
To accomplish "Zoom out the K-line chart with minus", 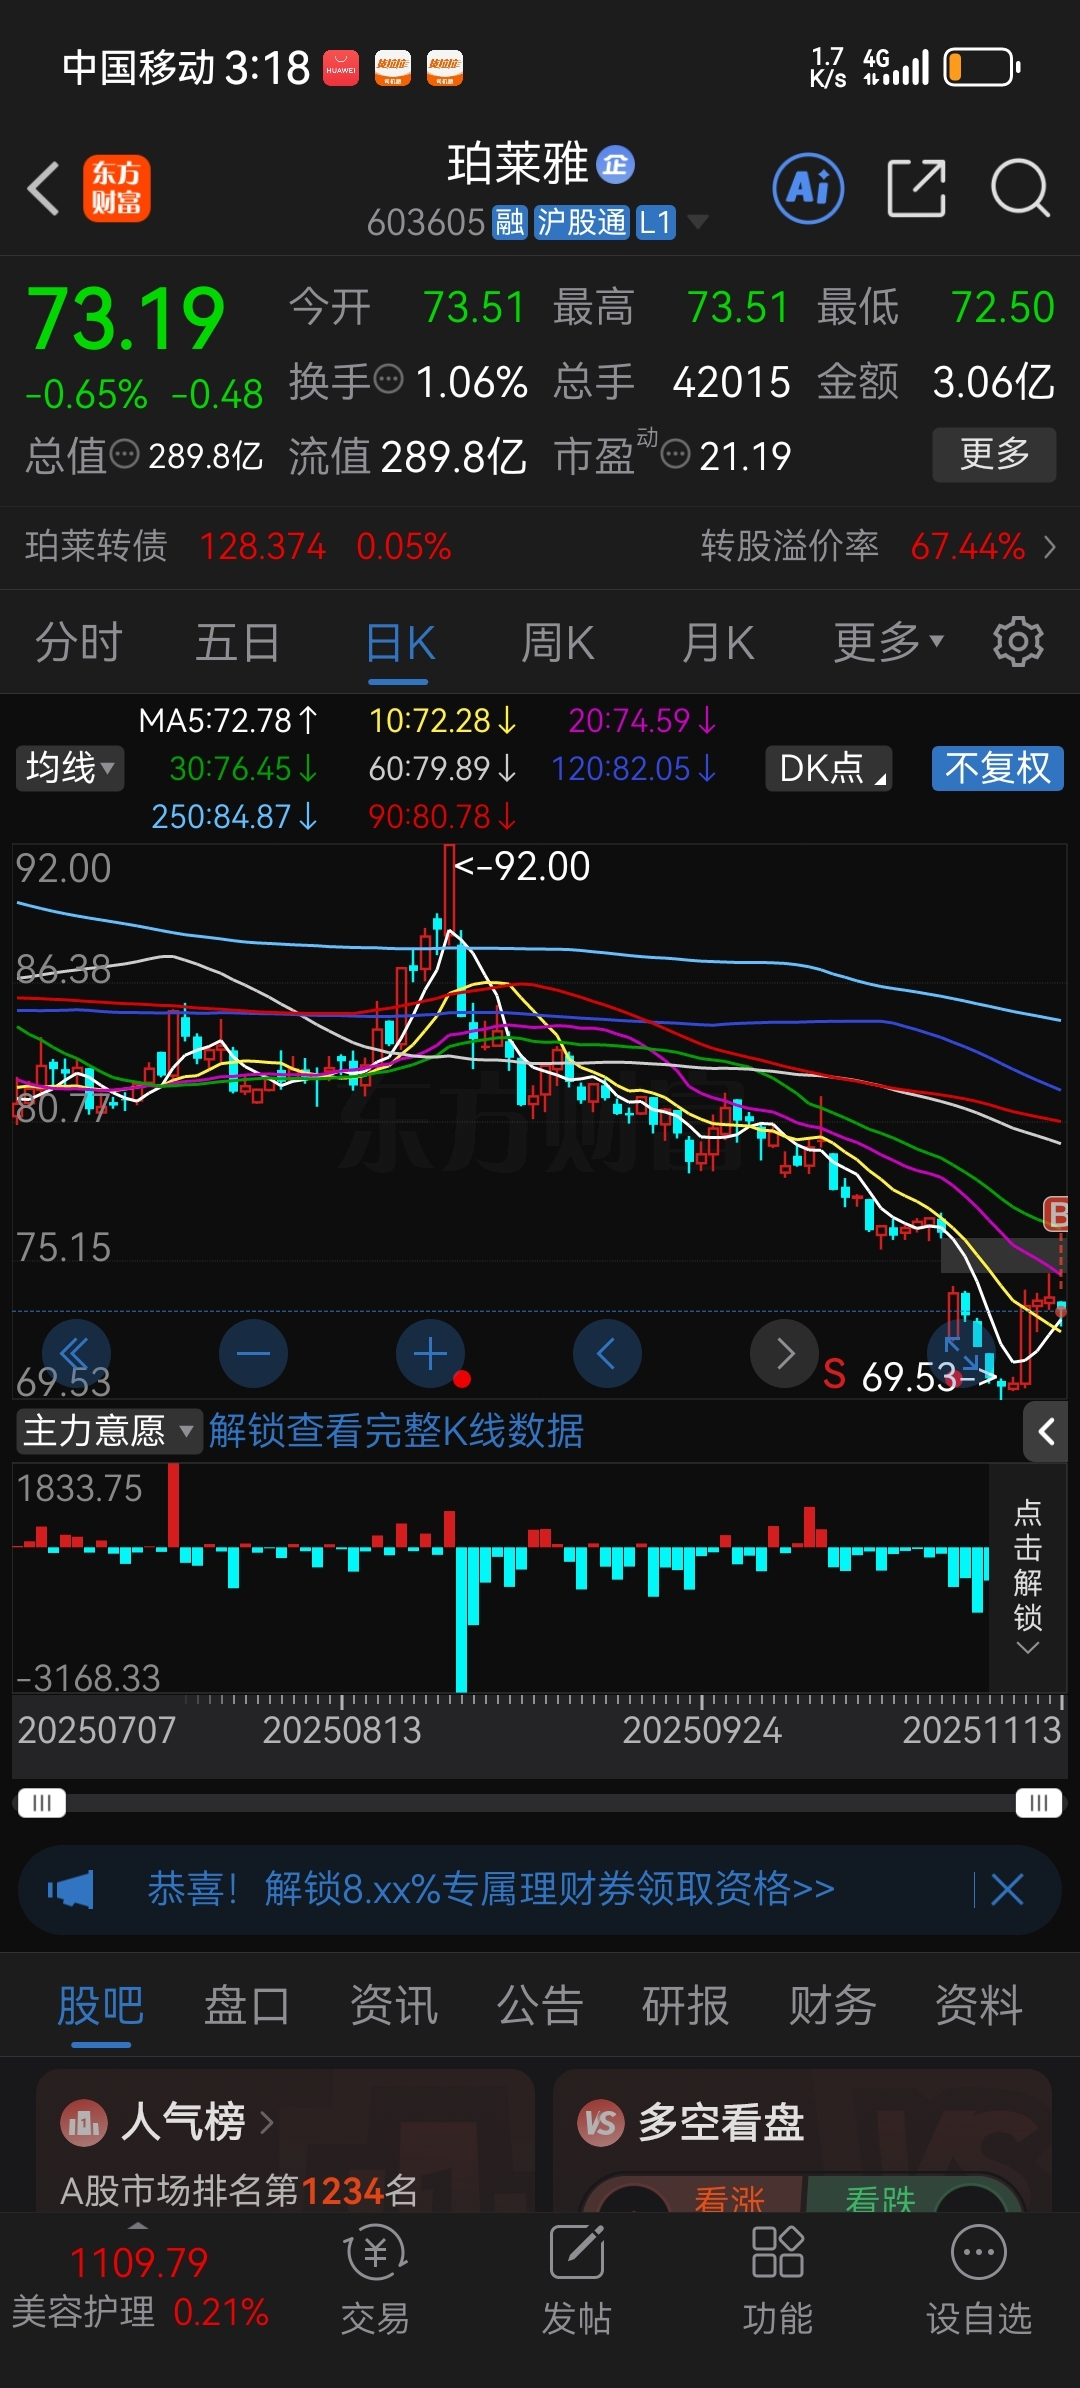I will coord(253,1354).
